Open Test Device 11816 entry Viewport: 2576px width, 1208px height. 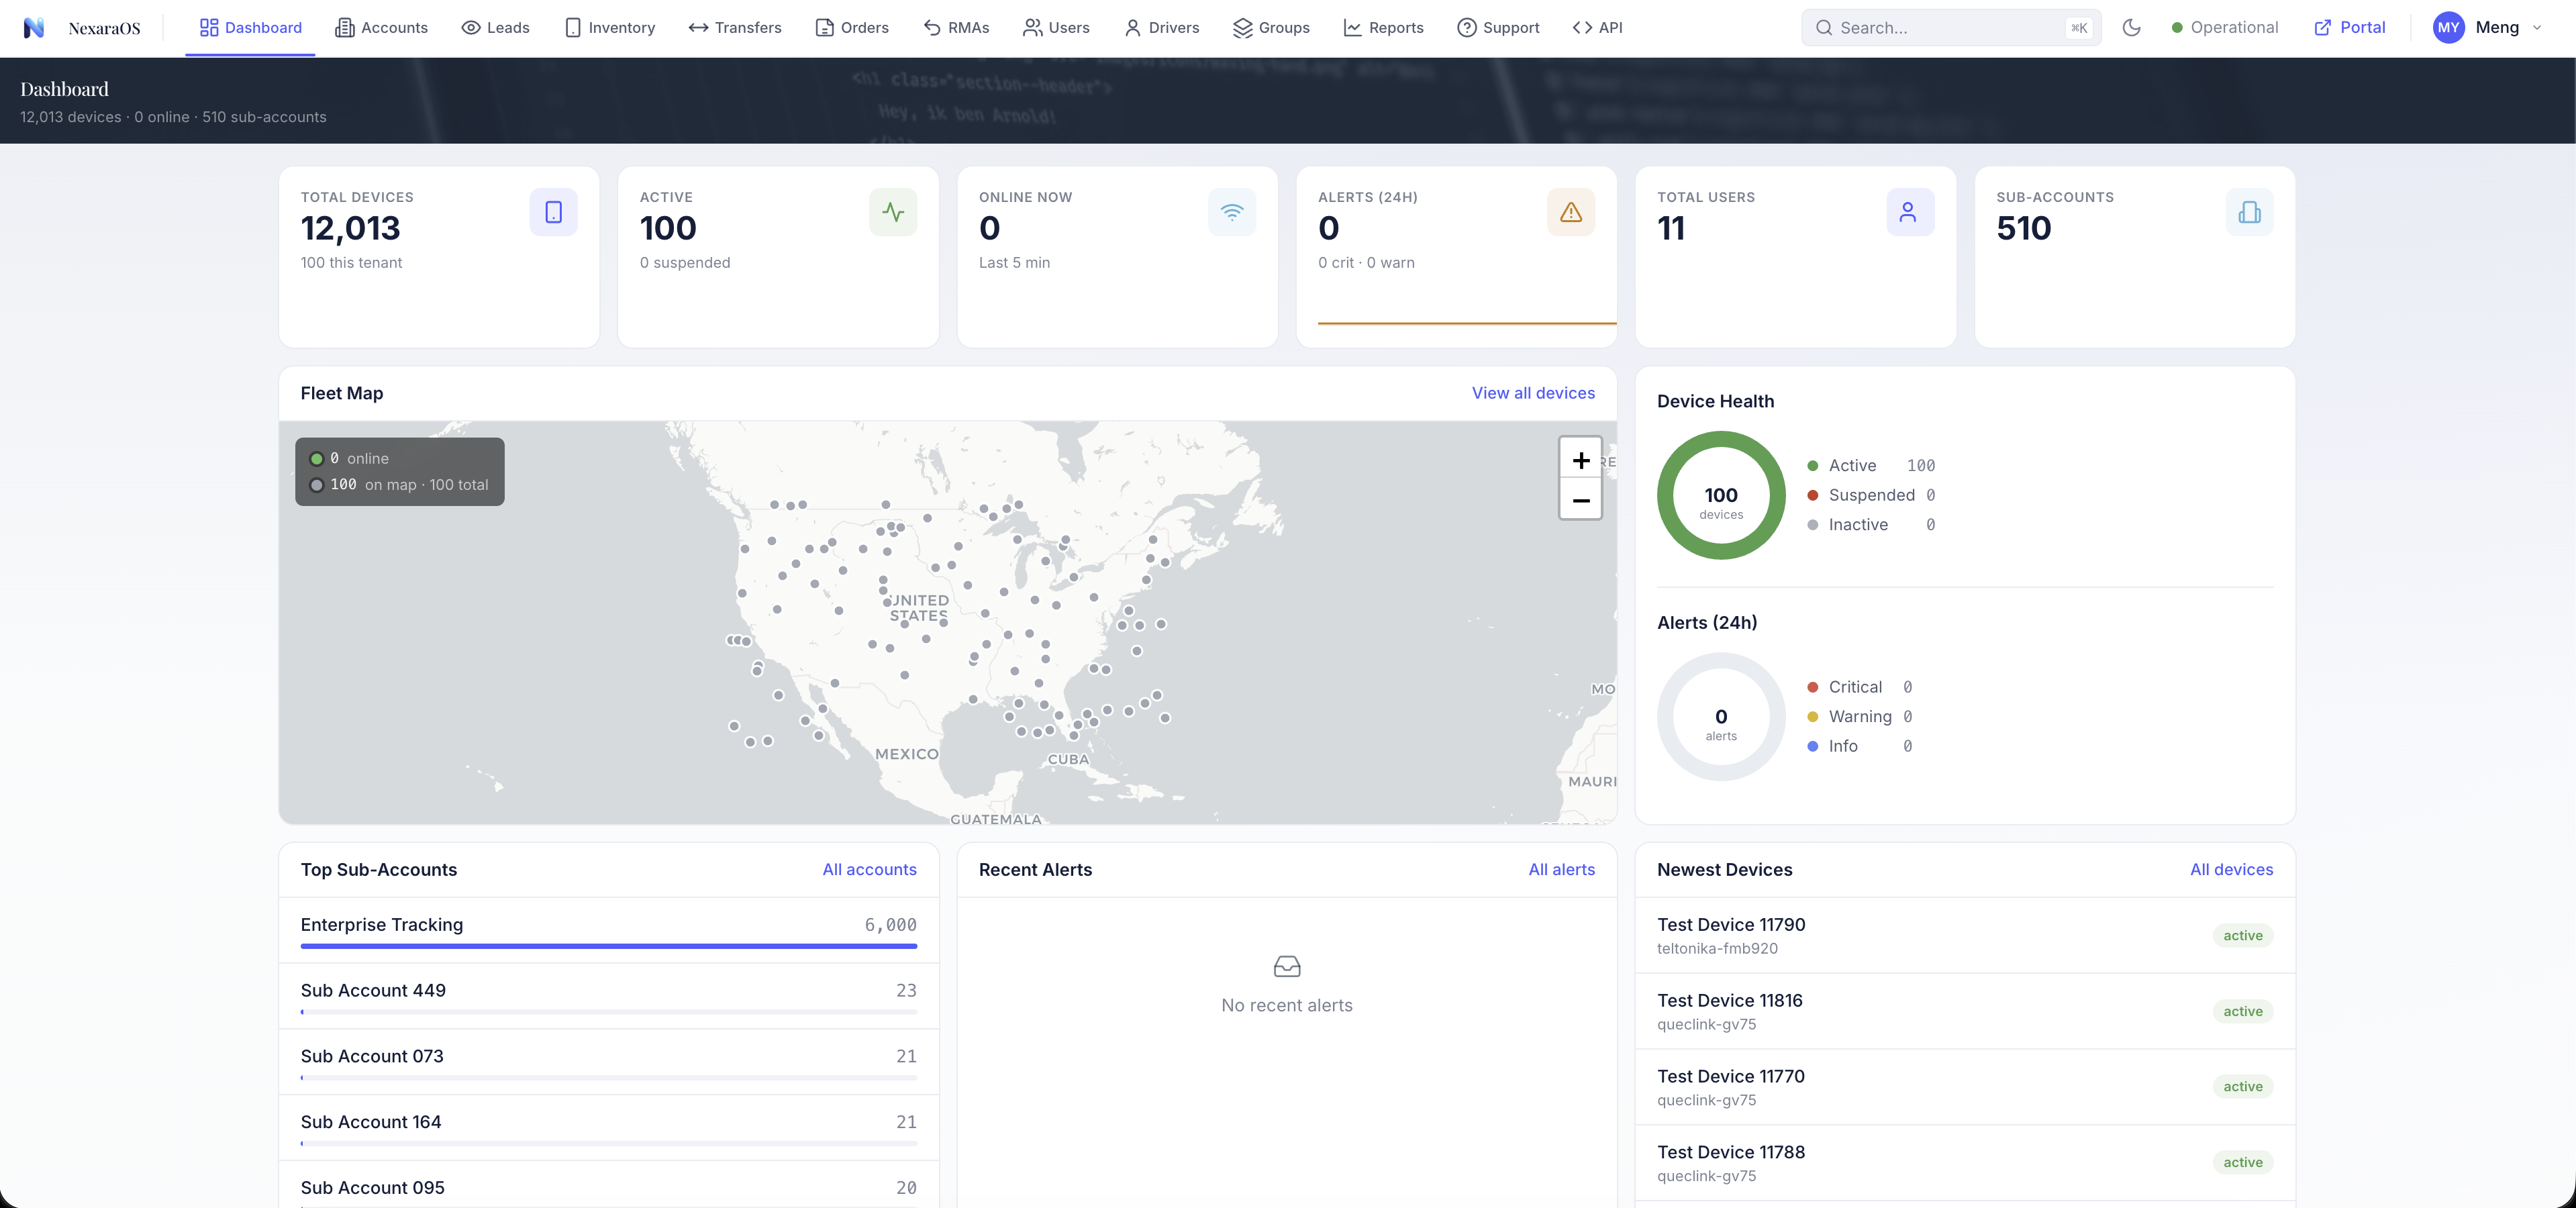click(x=1964, y=1011)
